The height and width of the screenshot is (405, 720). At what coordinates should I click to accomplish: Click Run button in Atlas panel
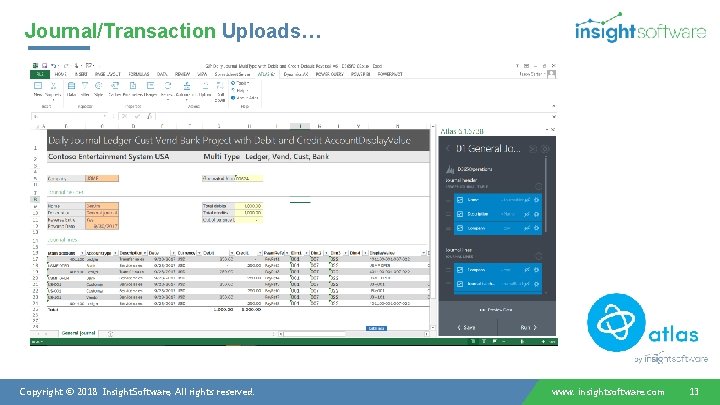527,327
